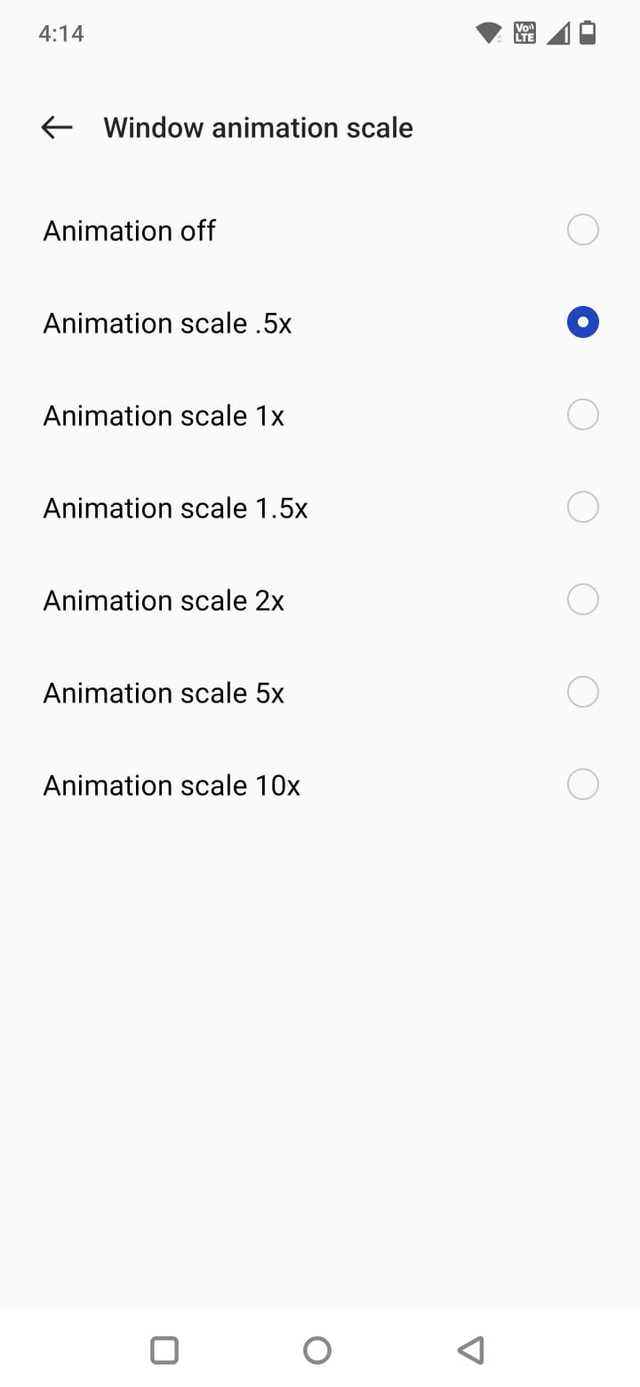Choose the Animation scale 2x label
The image size is (640, 1387).
[163, 600]
